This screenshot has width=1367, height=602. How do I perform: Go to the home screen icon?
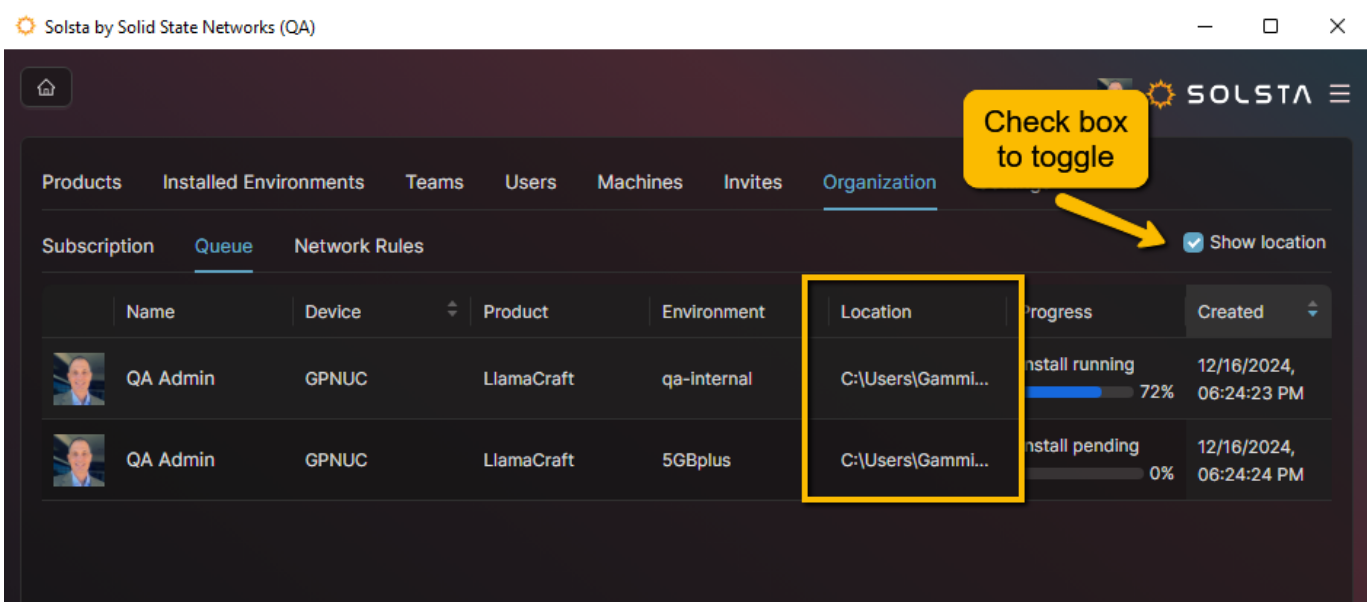[46, 88]
